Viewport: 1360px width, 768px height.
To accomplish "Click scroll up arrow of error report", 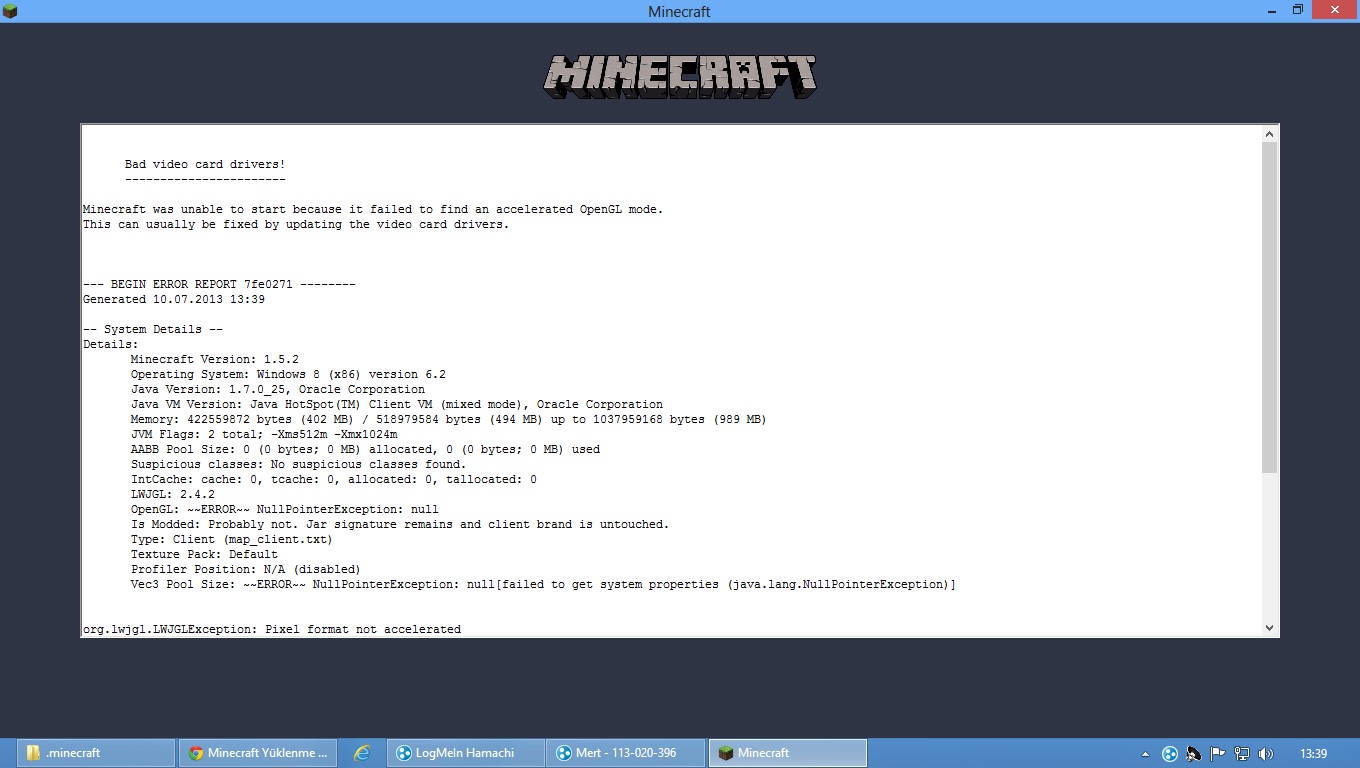I will (x=1270, y=134).
